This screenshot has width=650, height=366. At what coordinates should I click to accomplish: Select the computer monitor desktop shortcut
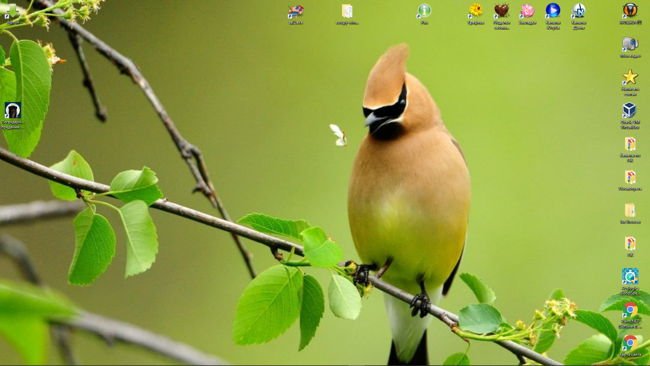[630, 44]
